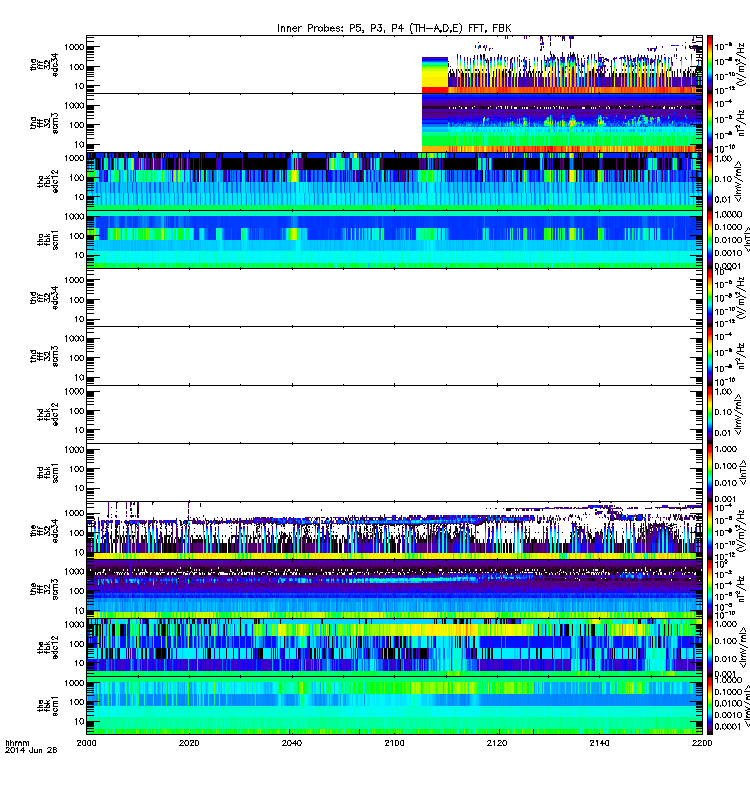Click the tha fff scm3 spectrogram data area
This screenshot has width=750, height=800.
[x=562, y=123]
